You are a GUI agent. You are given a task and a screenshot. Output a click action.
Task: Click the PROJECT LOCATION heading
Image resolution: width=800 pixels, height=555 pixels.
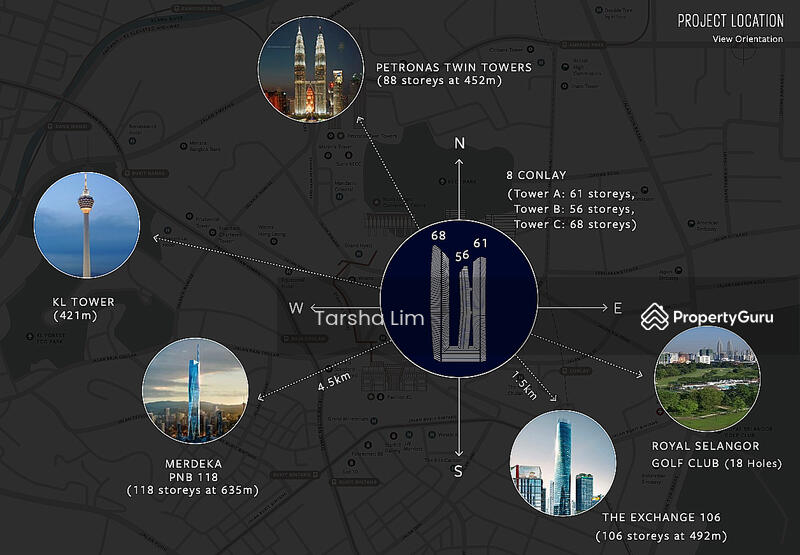point(732,20)
